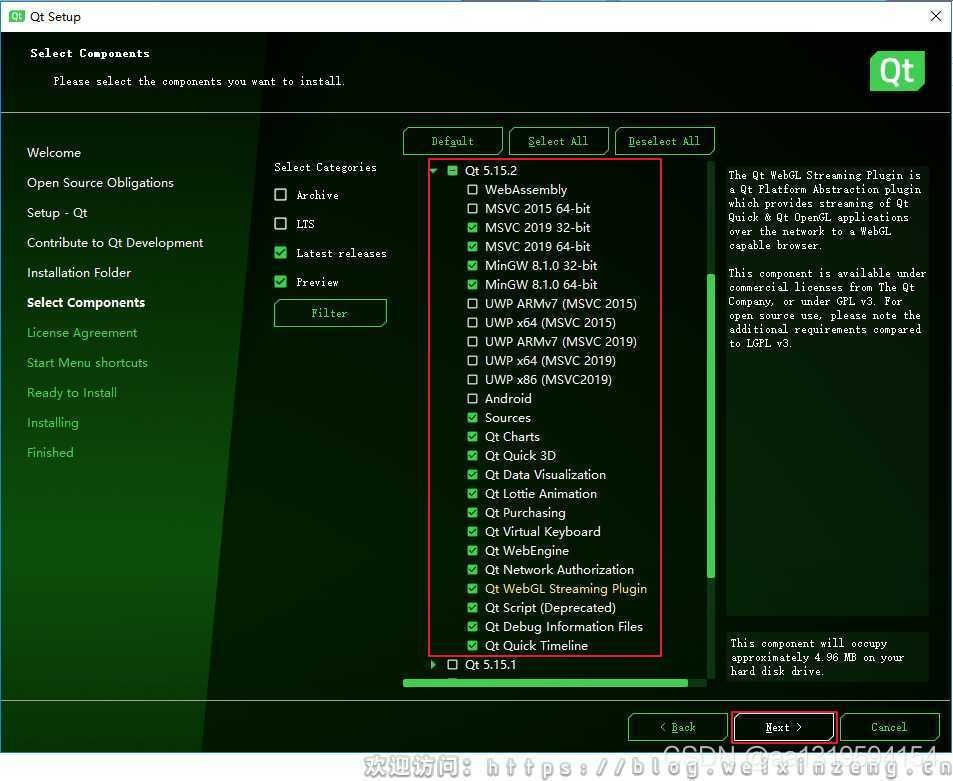Click the vertical scrollbar of component tree
Image resolution: width=953 pixels, height=781 pixels.
710,425
